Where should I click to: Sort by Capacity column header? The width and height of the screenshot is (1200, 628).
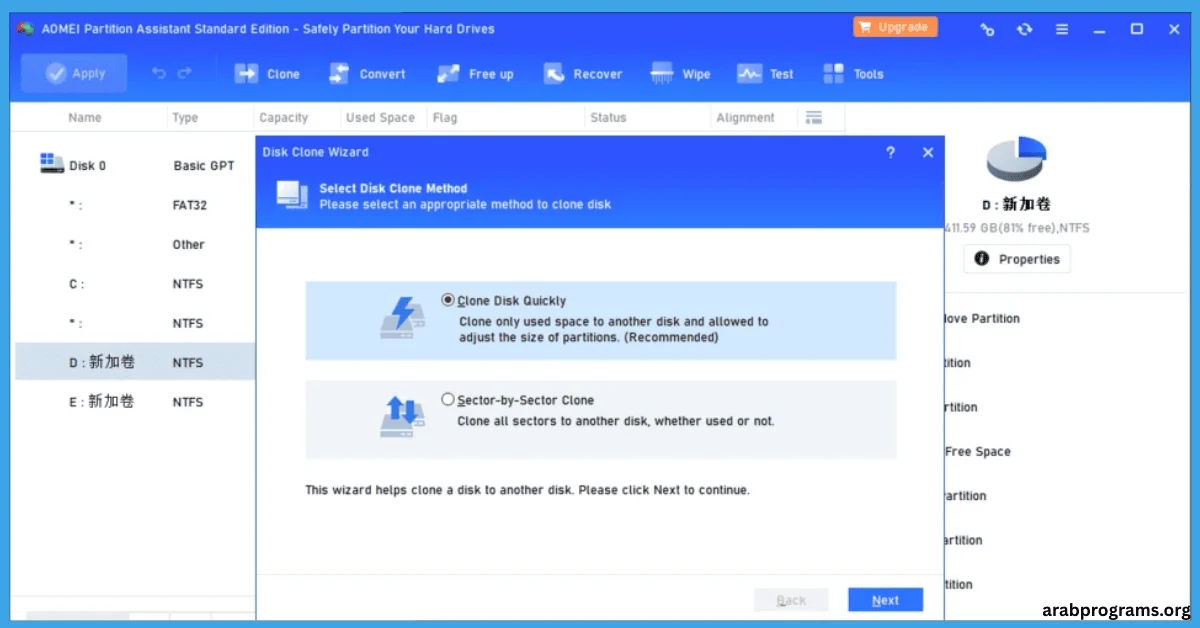(284, 117)
